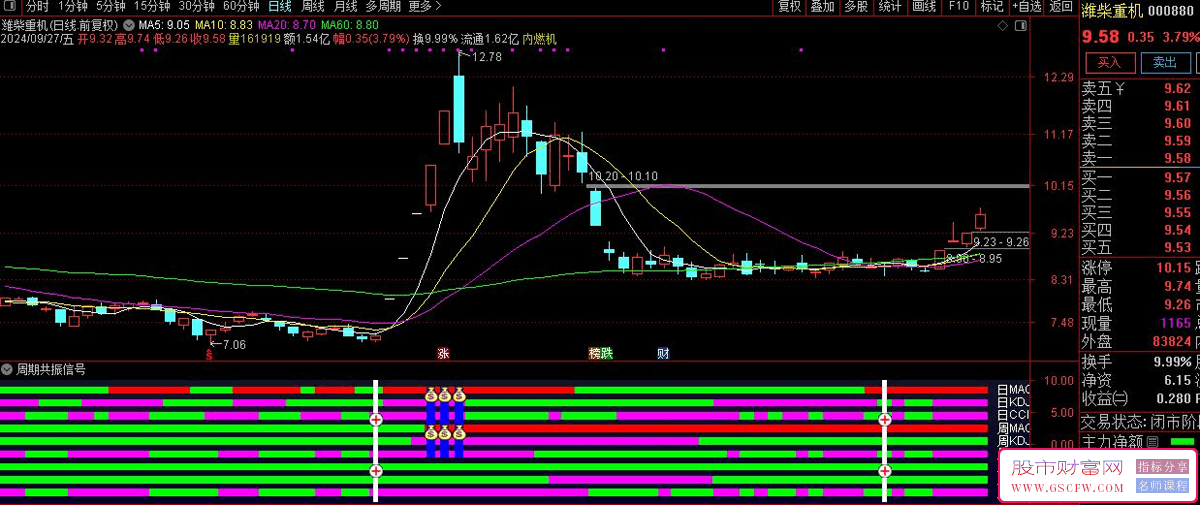Click the 潍柴重机 stock name in the quote panel
Image resolution: width=1200 pixels, height=505 pixels.
(1111, 10)
